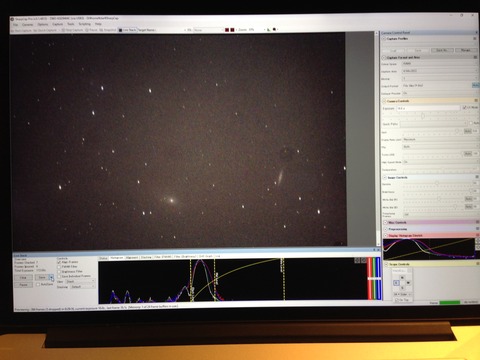Screen dimensions: 480x360
Task: Toggle Save Individual Frames checkbox
Action: point(59,276)
